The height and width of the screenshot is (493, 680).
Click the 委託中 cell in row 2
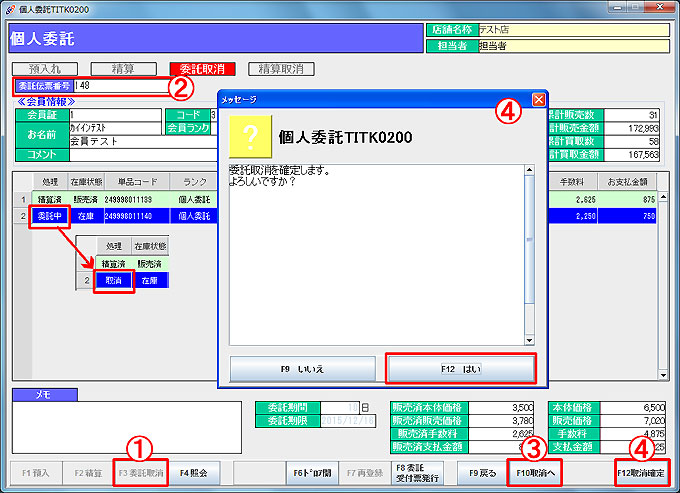[x=49, y=216]
